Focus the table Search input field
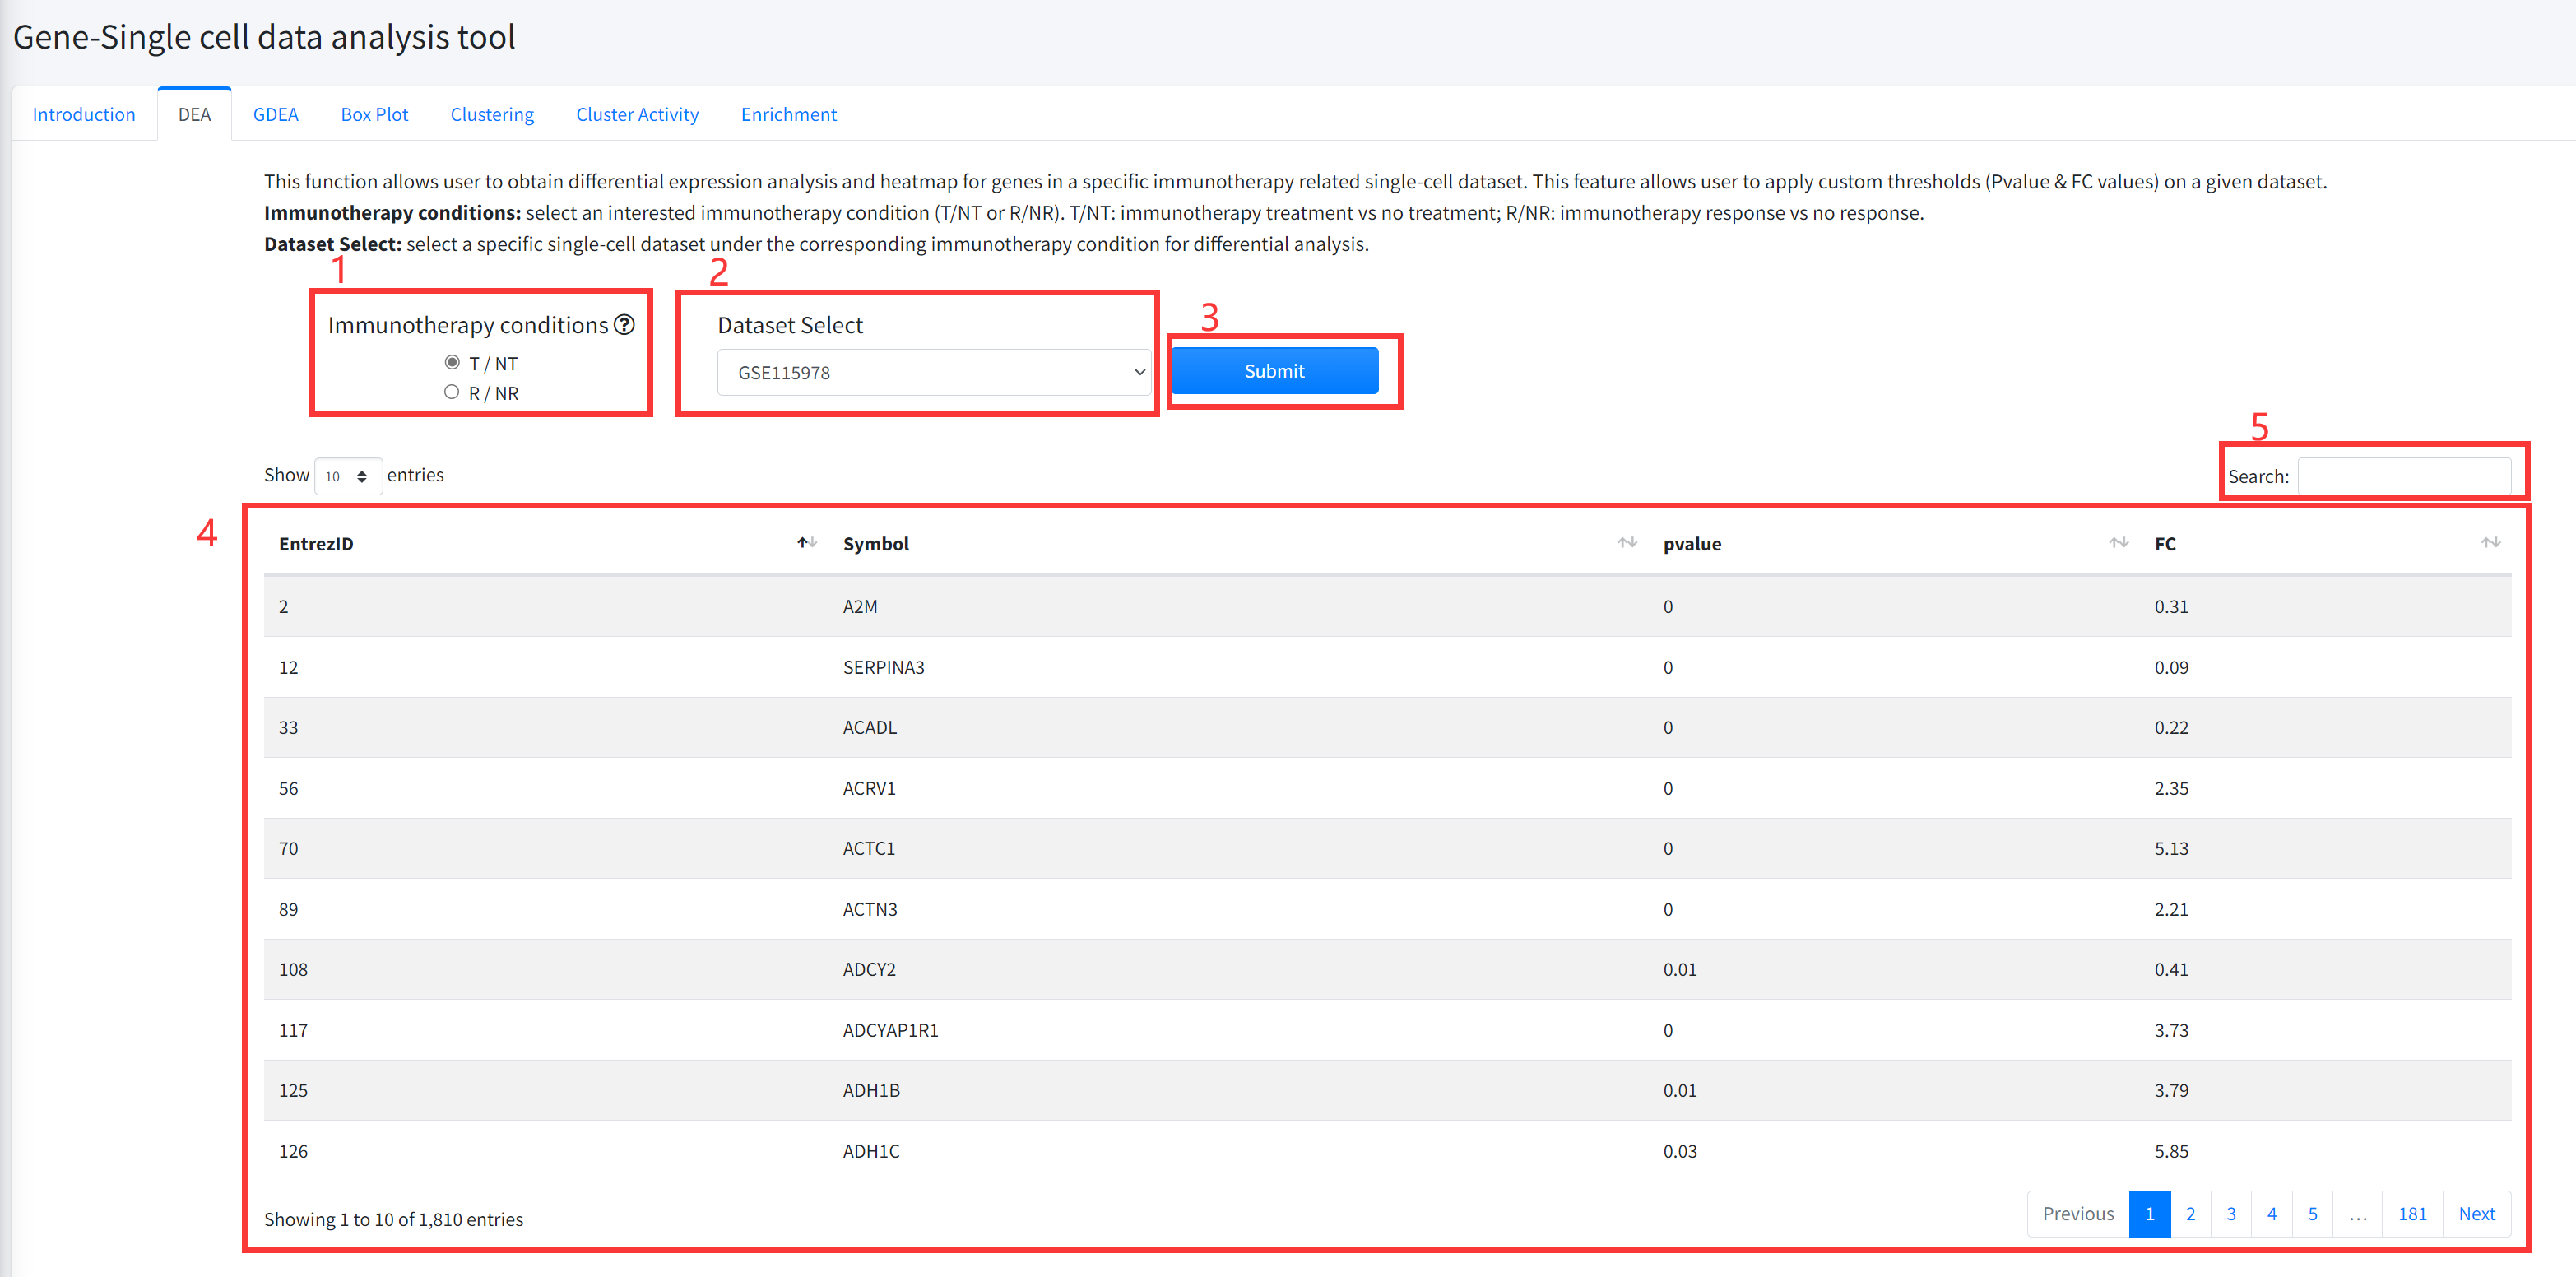 [2403, 476]
